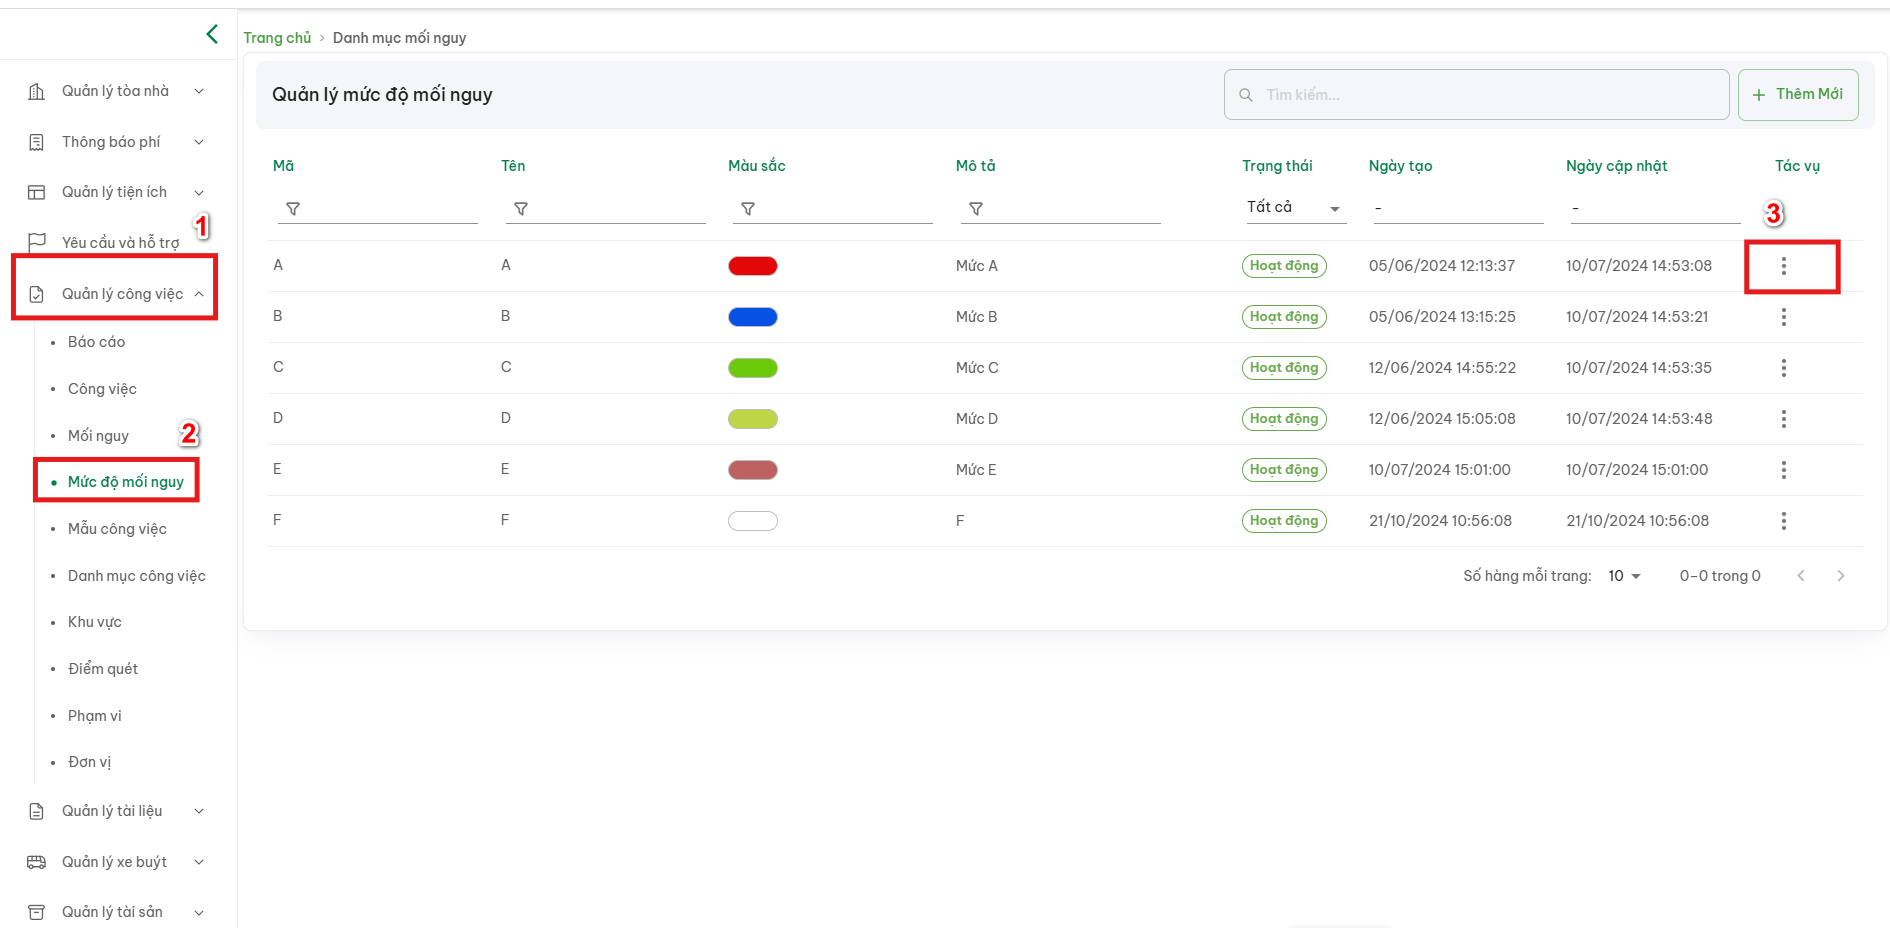Open Trạng thái Tất cả dropdown
Screen dimensions: 1890x928
tap(1295, 207)
